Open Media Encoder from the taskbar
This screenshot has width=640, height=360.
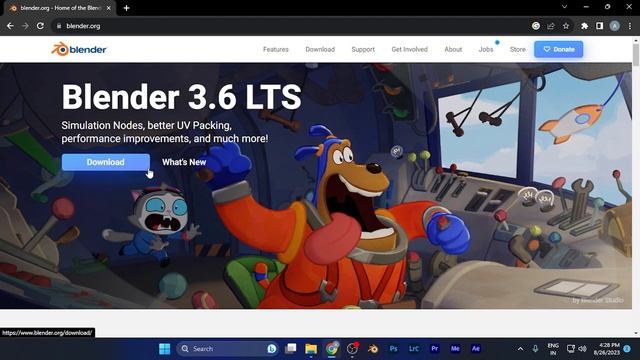pyautogui.click(x=455, y=349)
